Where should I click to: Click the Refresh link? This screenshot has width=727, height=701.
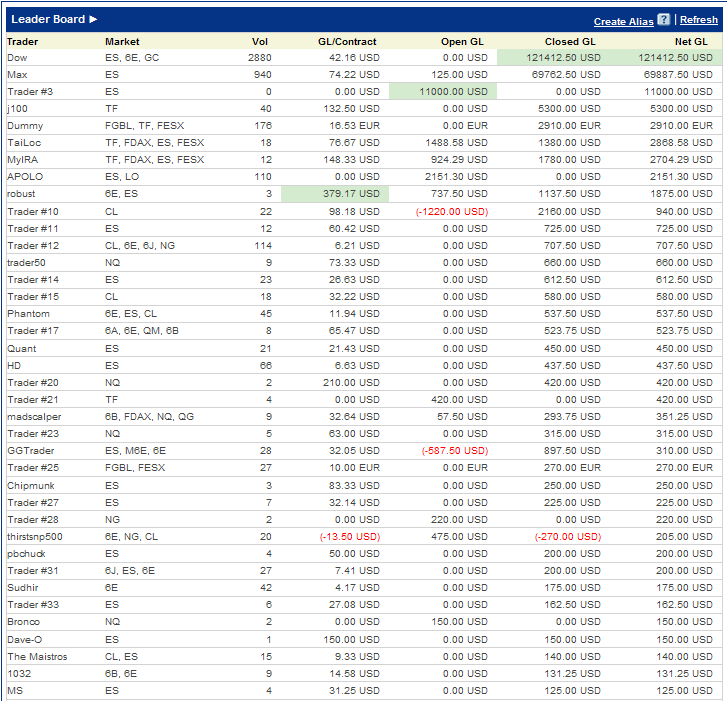coord(699,20)
